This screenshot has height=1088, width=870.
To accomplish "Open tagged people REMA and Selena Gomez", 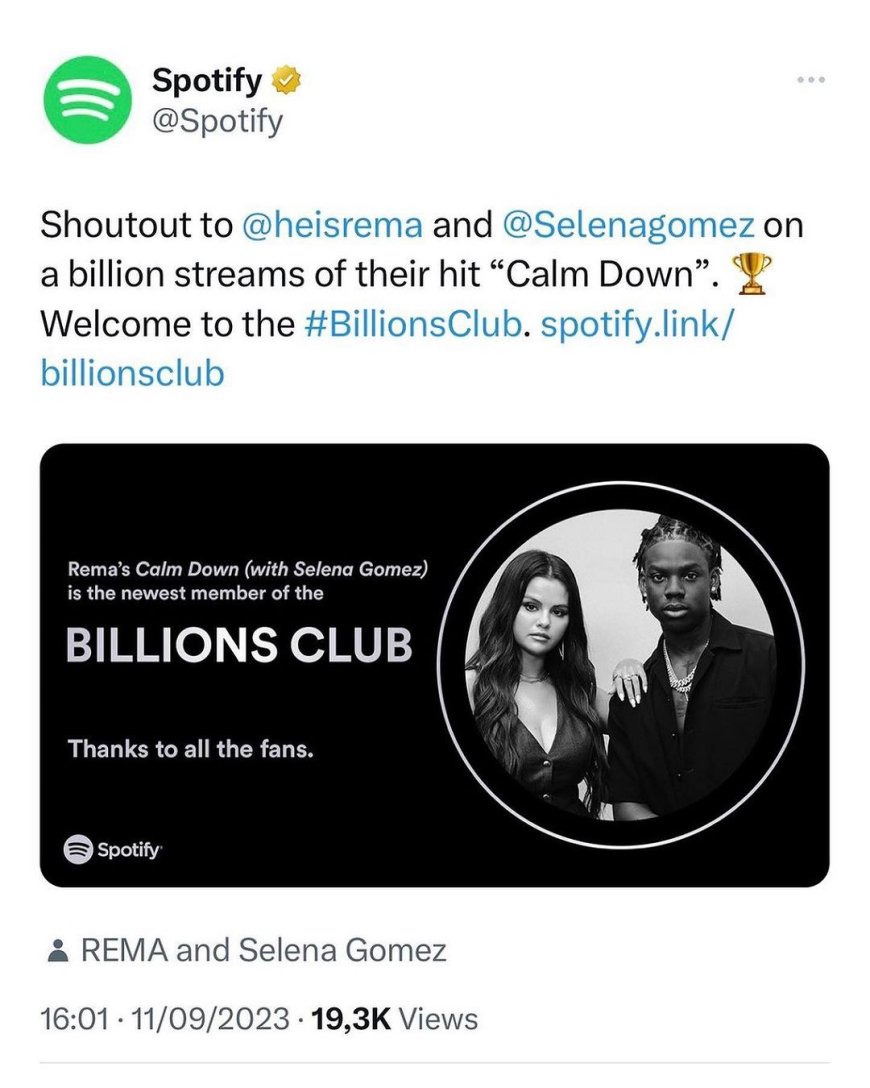I will [x=262, y=950].
